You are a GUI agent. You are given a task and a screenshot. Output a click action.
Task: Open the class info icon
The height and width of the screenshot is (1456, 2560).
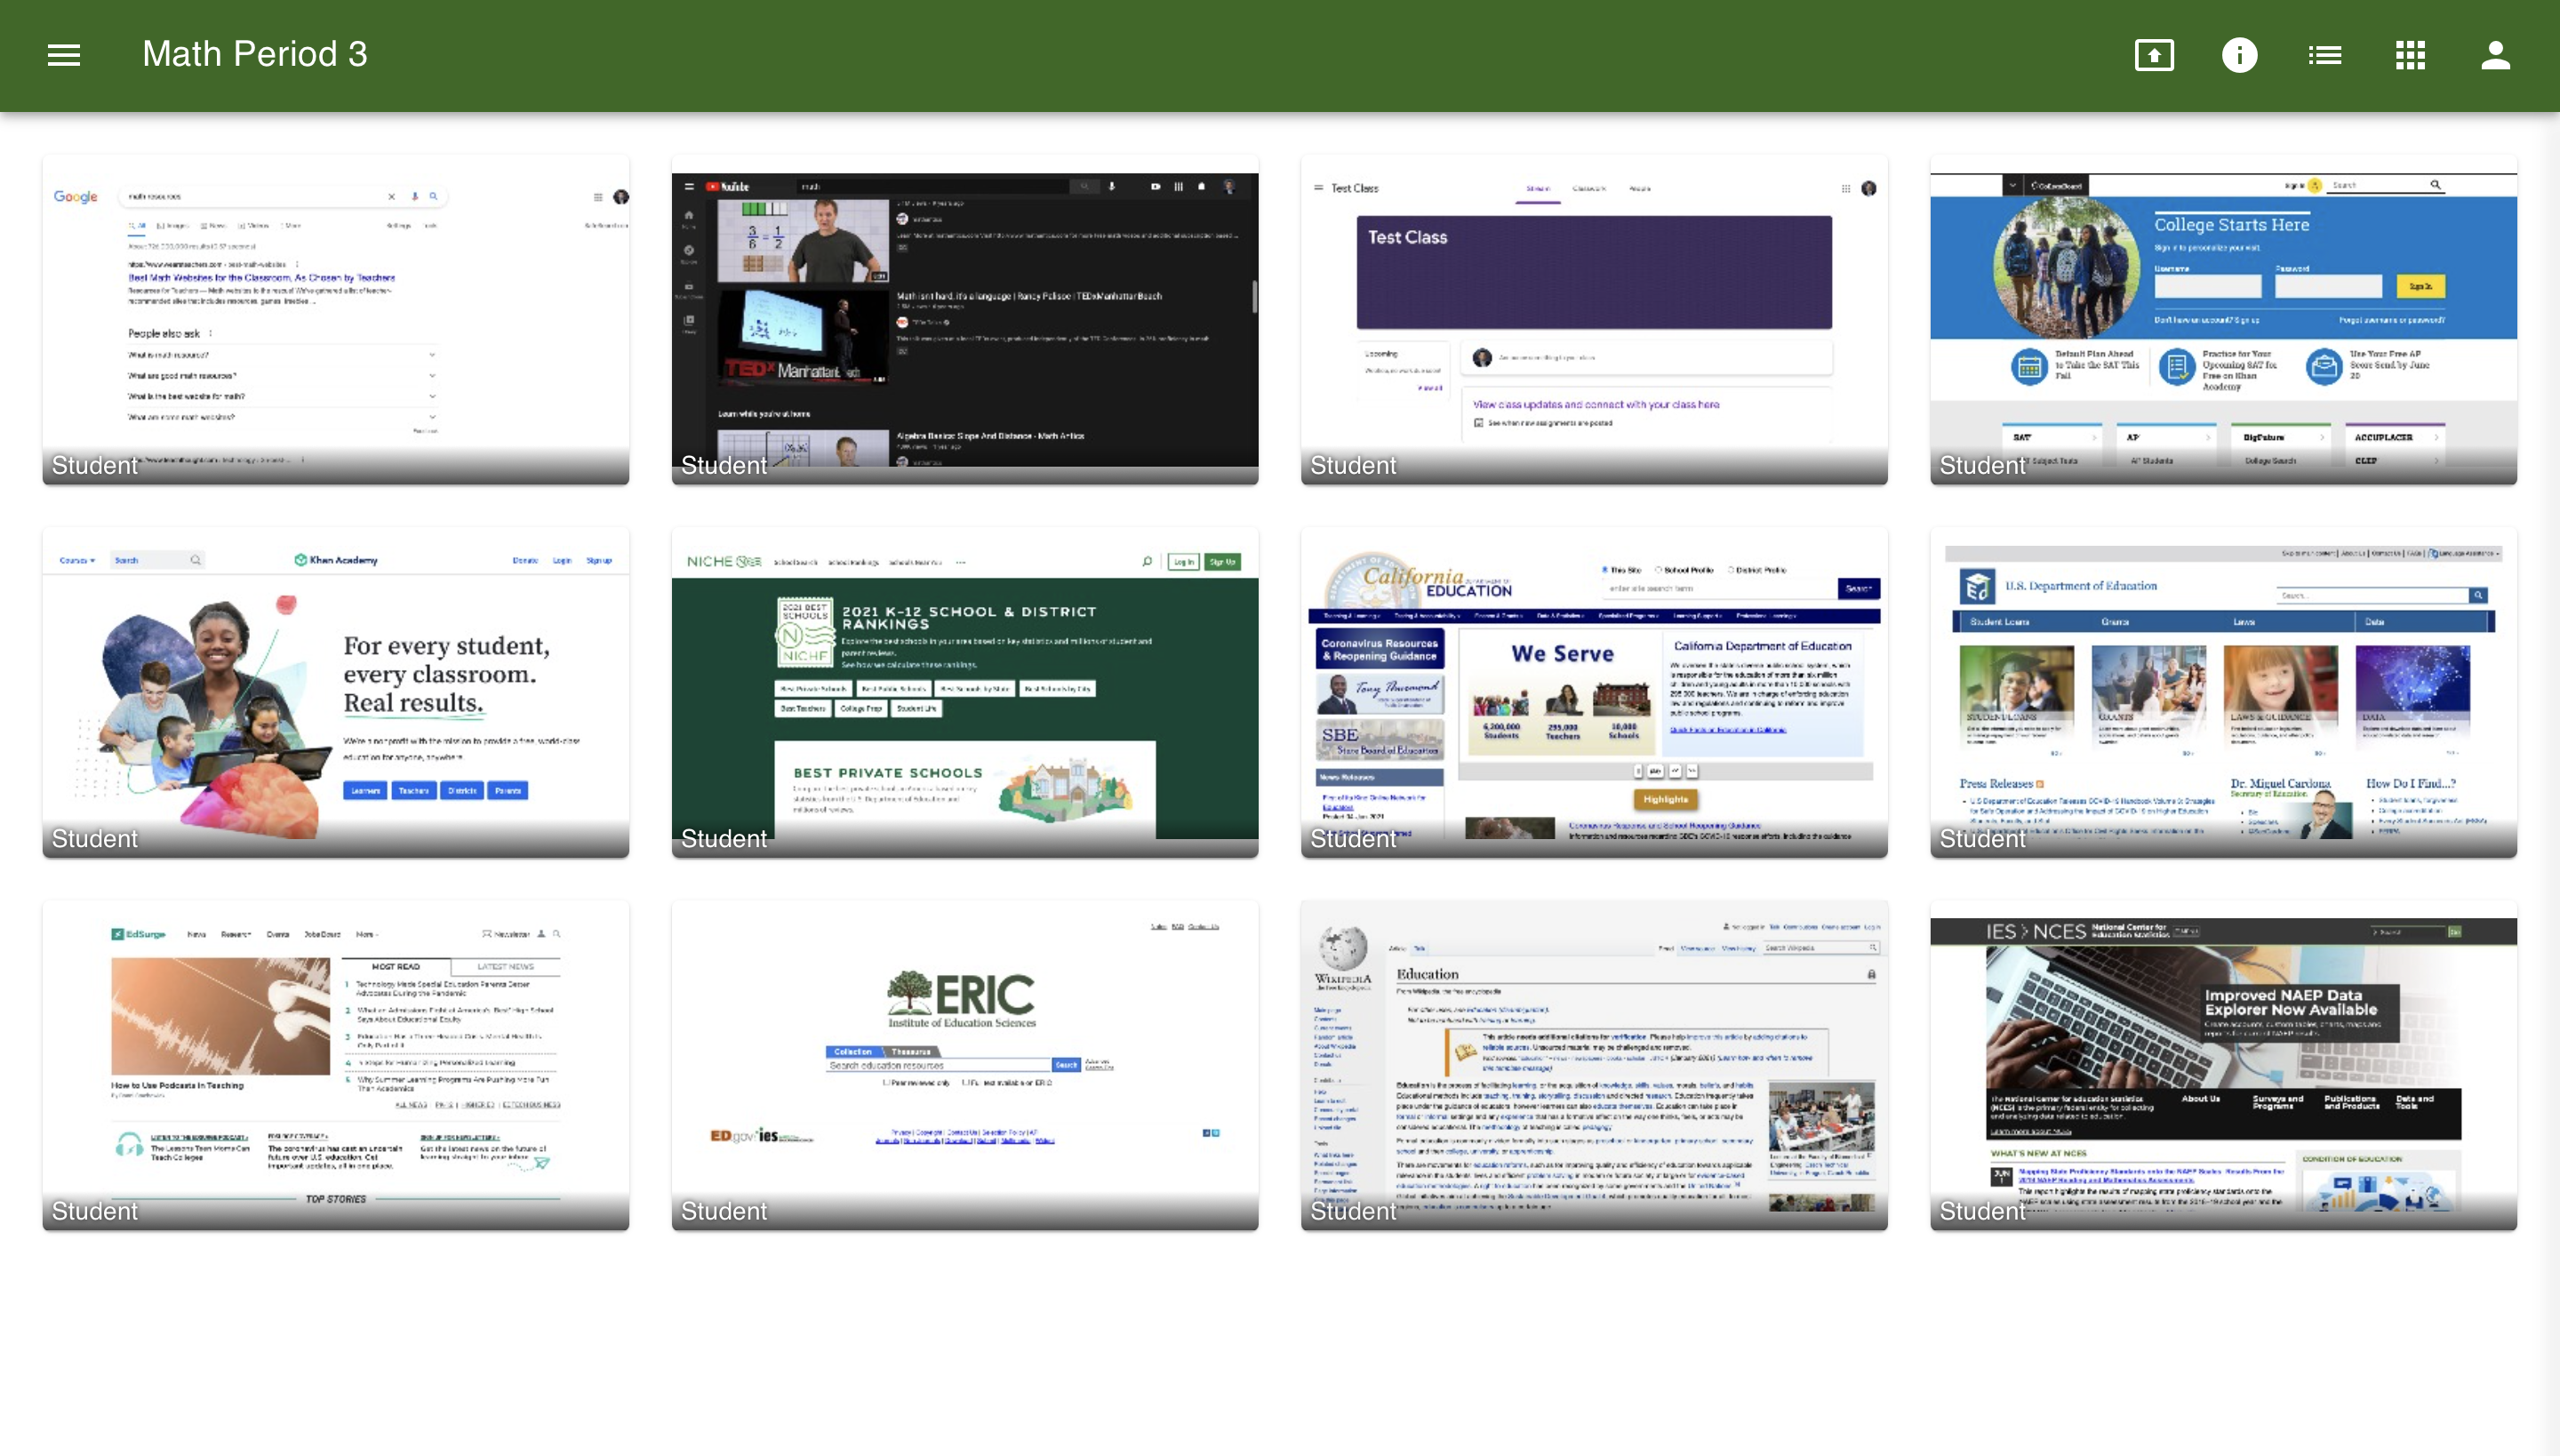pos(2239,55)
